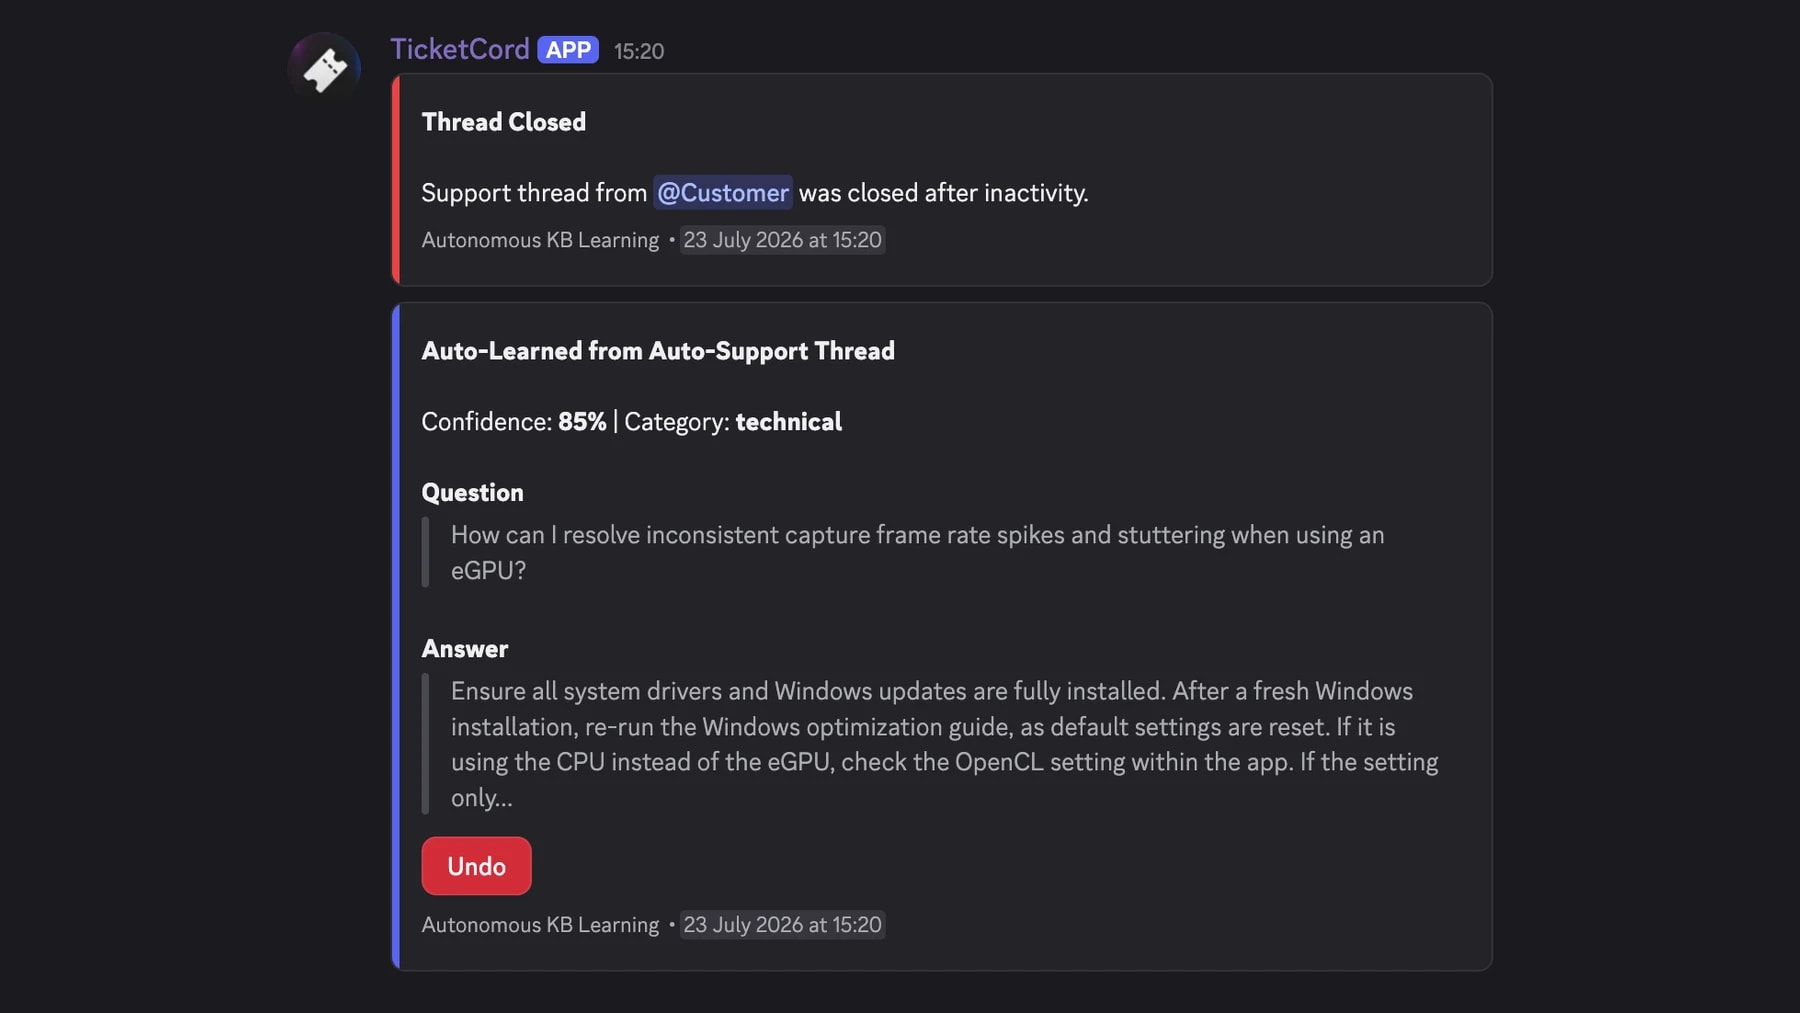Click the date in the Thread Closed footer
Viewport: 1800px width, 1013px height.
click(782, 240)
